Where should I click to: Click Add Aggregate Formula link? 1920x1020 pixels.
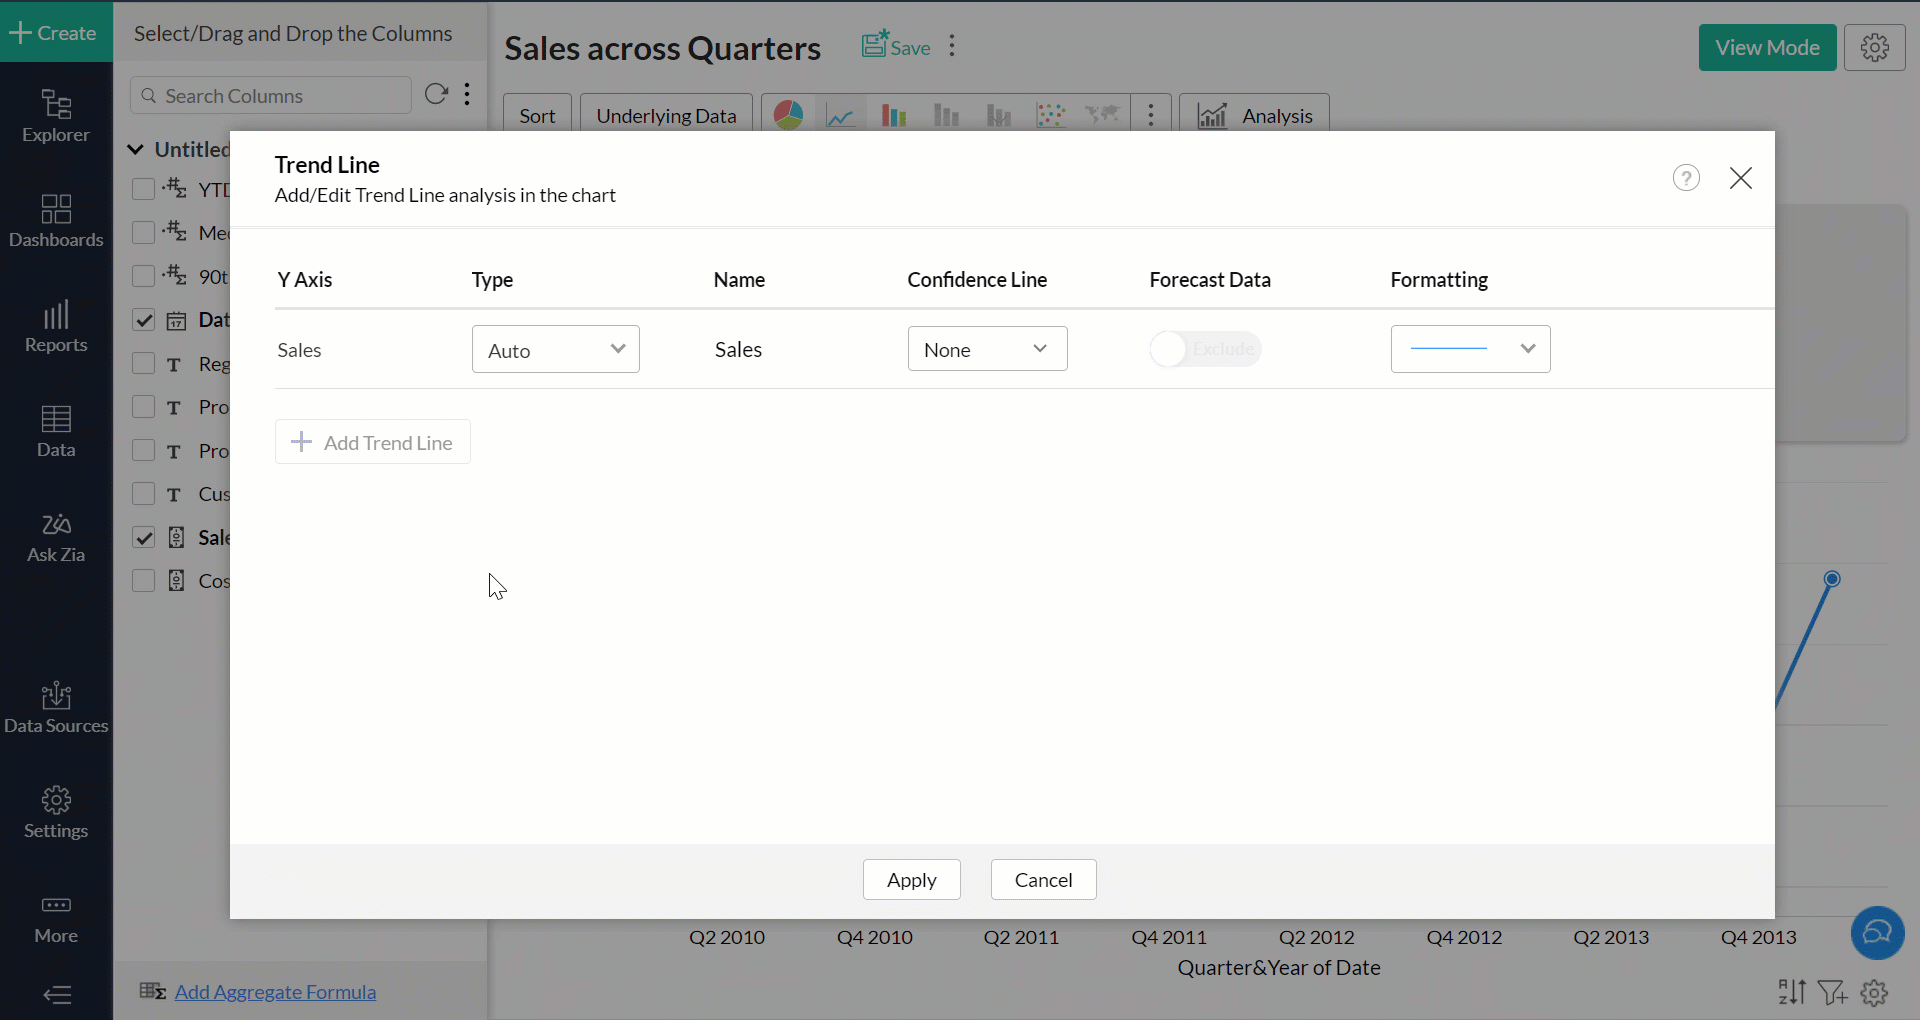(x=275, y=992)
